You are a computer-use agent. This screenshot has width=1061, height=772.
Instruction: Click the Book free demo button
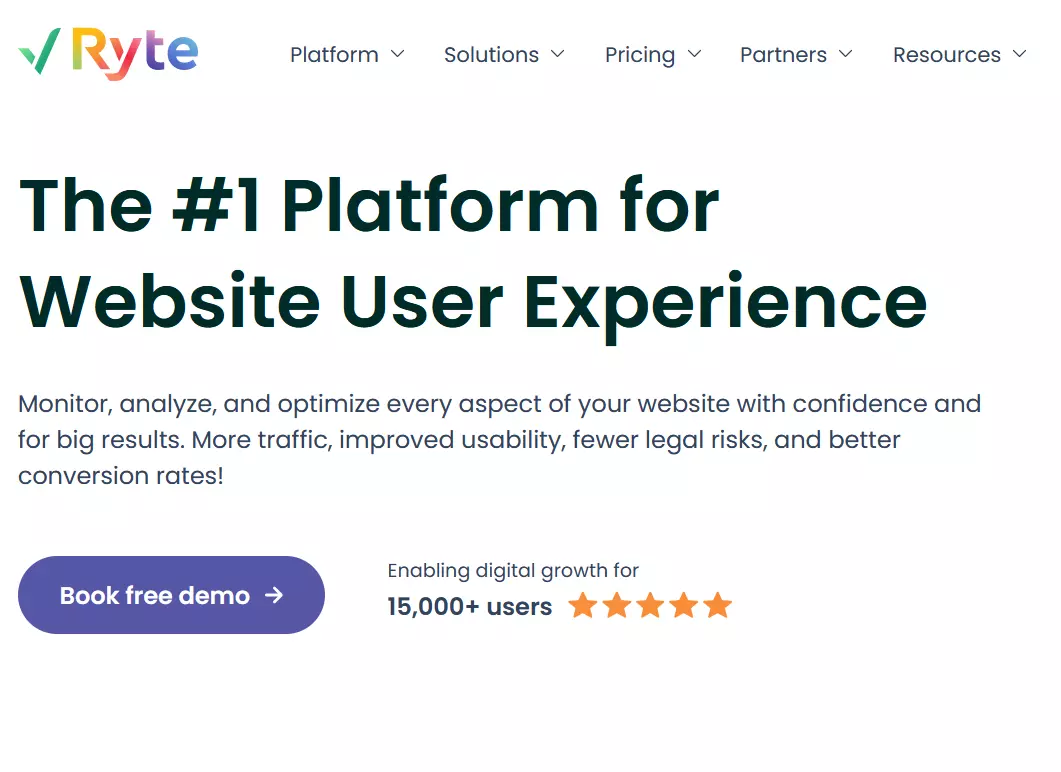pos(170,595)
